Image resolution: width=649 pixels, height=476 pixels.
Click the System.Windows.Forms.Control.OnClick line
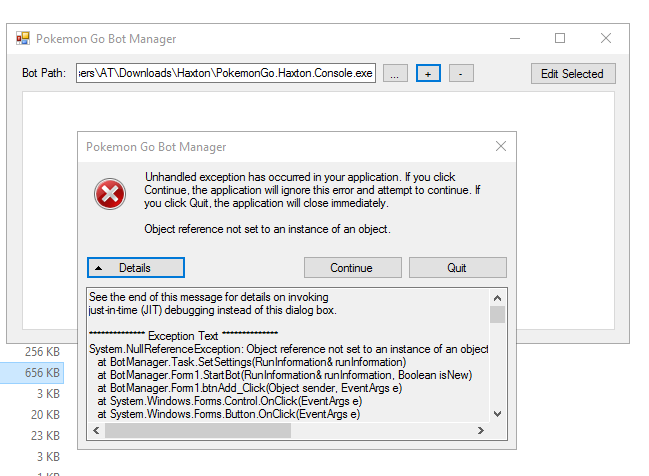pos(230,401)
